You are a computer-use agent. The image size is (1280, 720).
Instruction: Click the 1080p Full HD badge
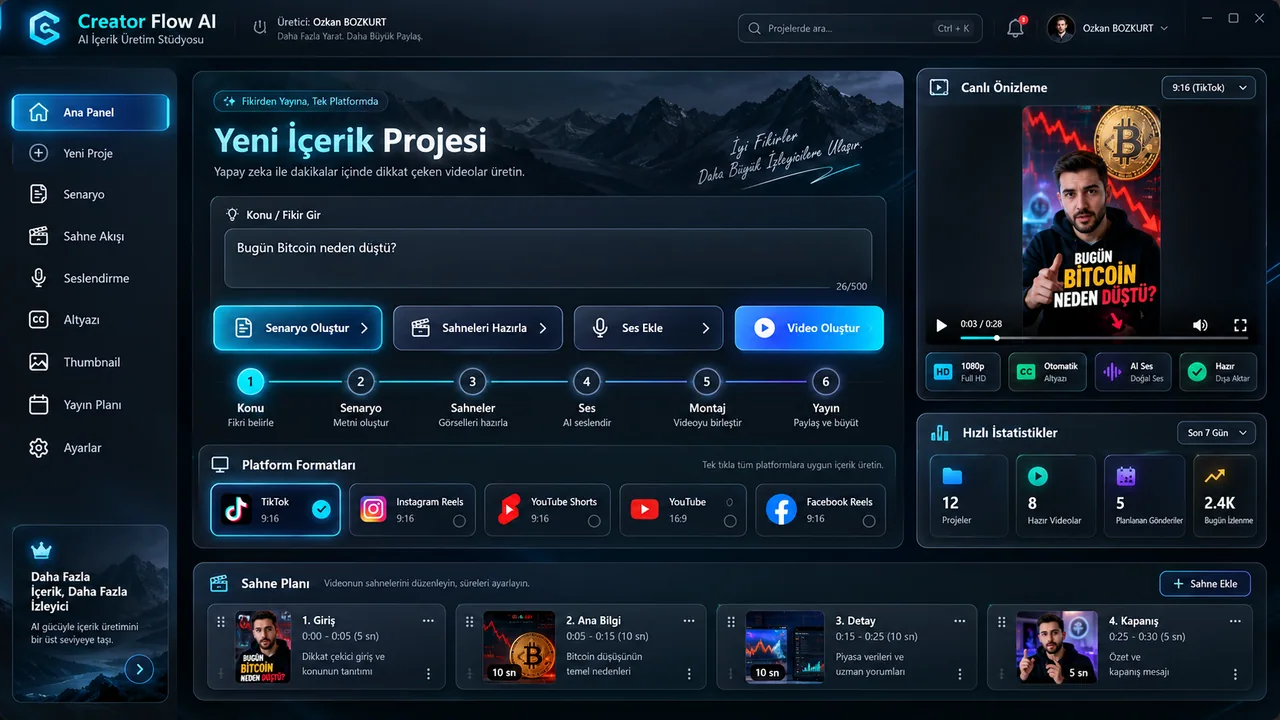tap(961, 371)
